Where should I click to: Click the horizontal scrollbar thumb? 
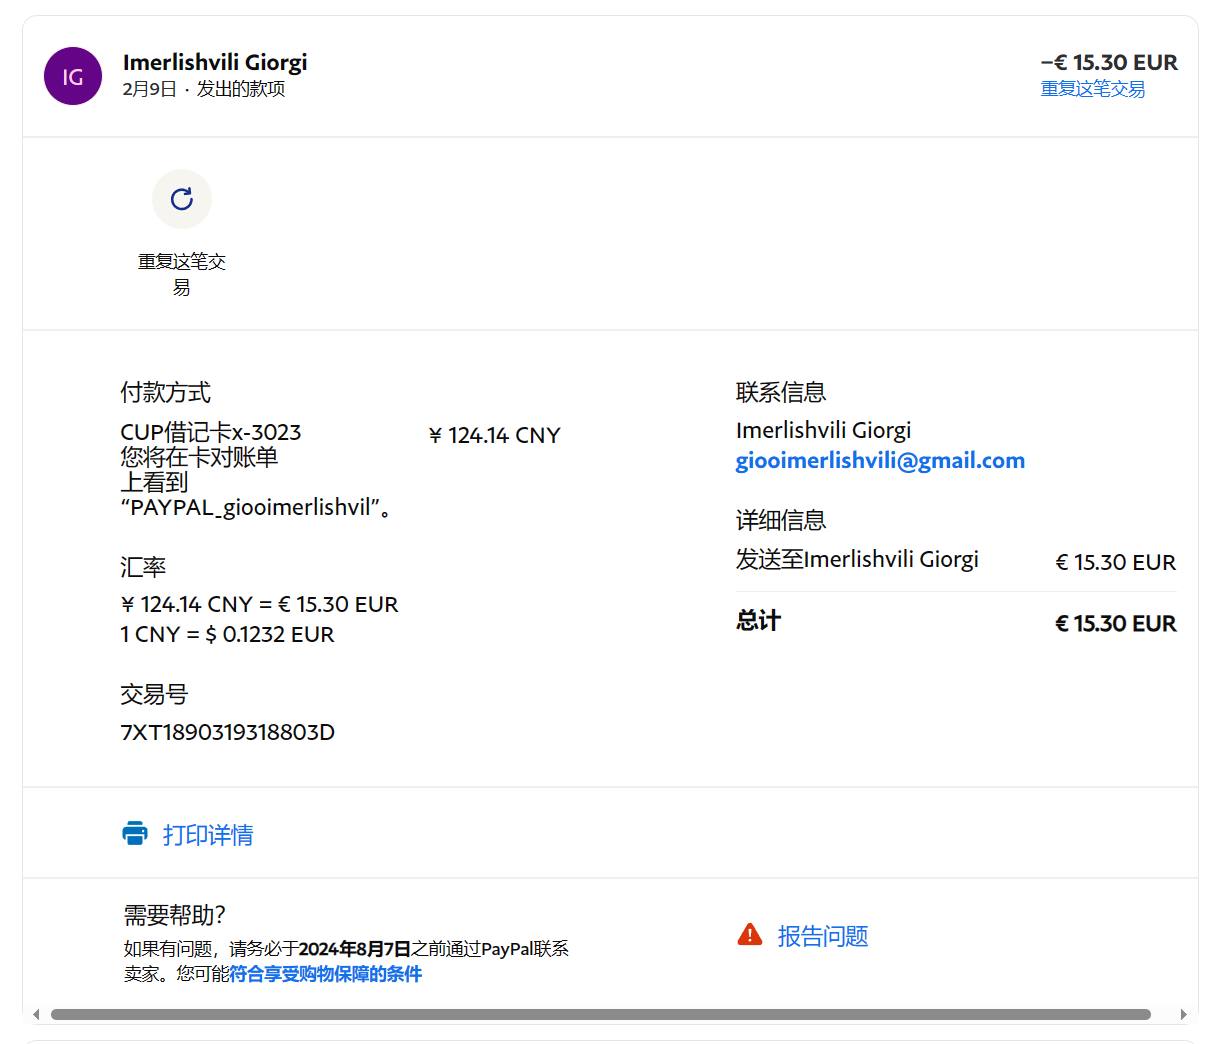tap(600, 1014)
